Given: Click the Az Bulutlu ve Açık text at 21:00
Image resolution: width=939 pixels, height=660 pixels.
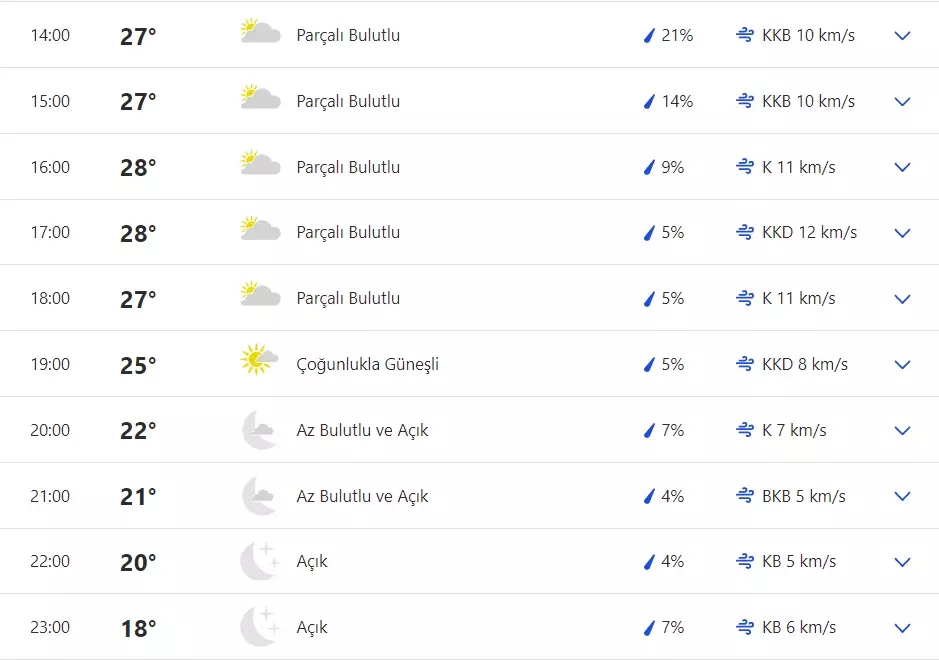Looking at the screenshot, I should 362,496.
